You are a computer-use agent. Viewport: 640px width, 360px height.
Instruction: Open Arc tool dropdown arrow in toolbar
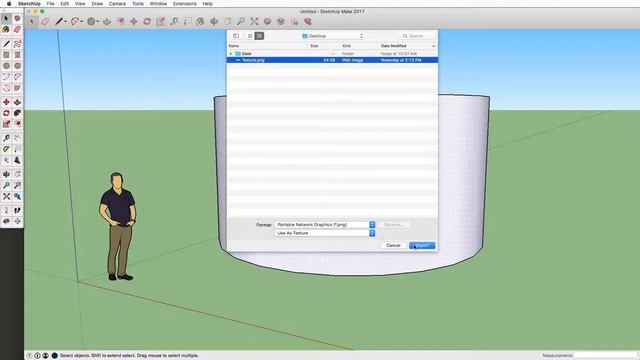pos(81,21)
